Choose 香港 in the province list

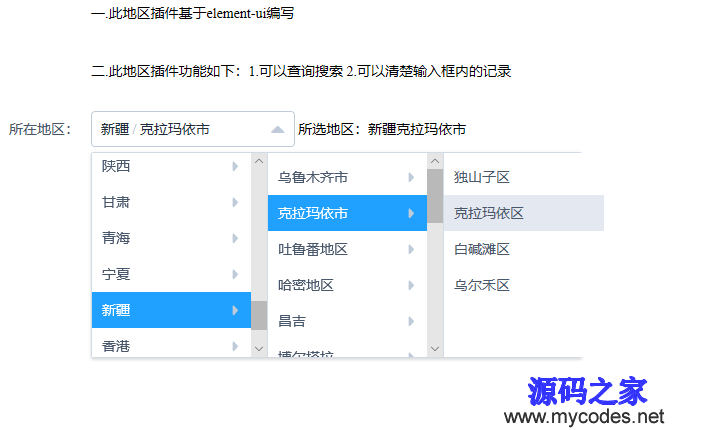pos(171,345)
